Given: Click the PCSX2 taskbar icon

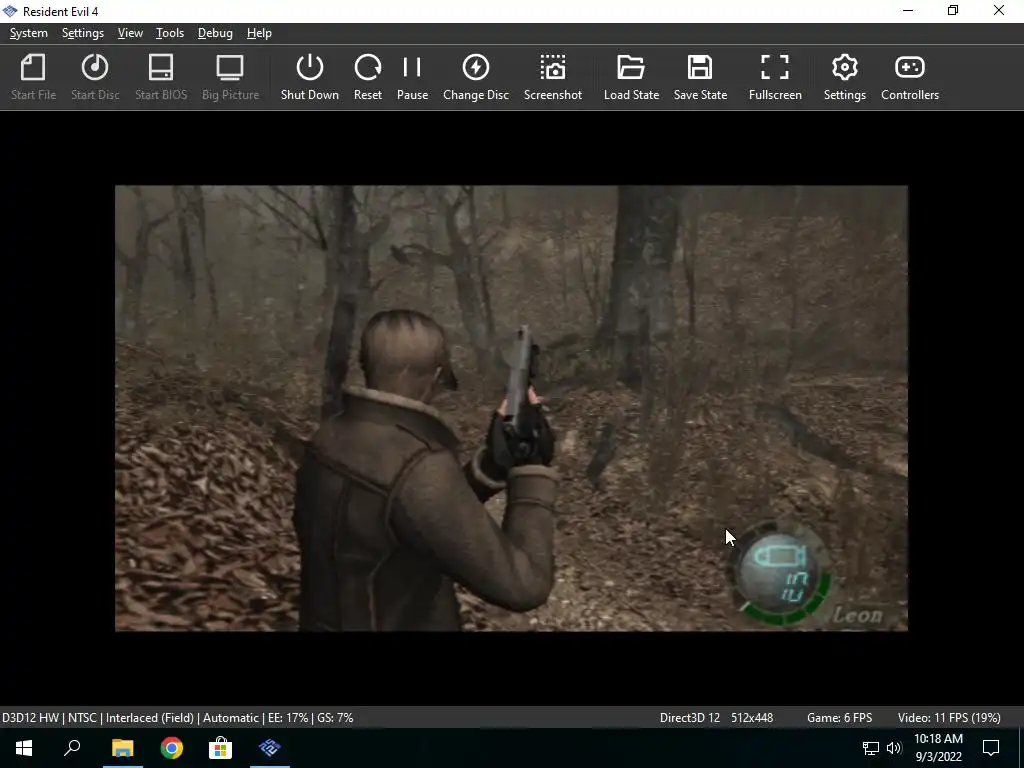Looking at the screenshot, I should point(269,748).
